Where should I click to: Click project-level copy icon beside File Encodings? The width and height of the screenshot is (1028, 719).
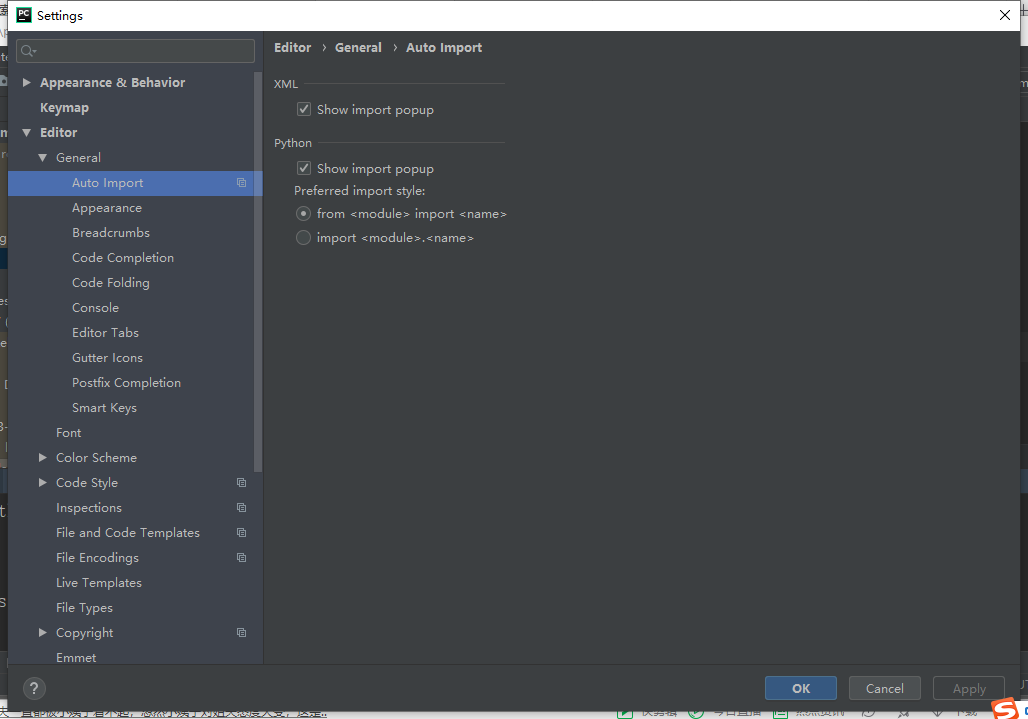[241, 557]
